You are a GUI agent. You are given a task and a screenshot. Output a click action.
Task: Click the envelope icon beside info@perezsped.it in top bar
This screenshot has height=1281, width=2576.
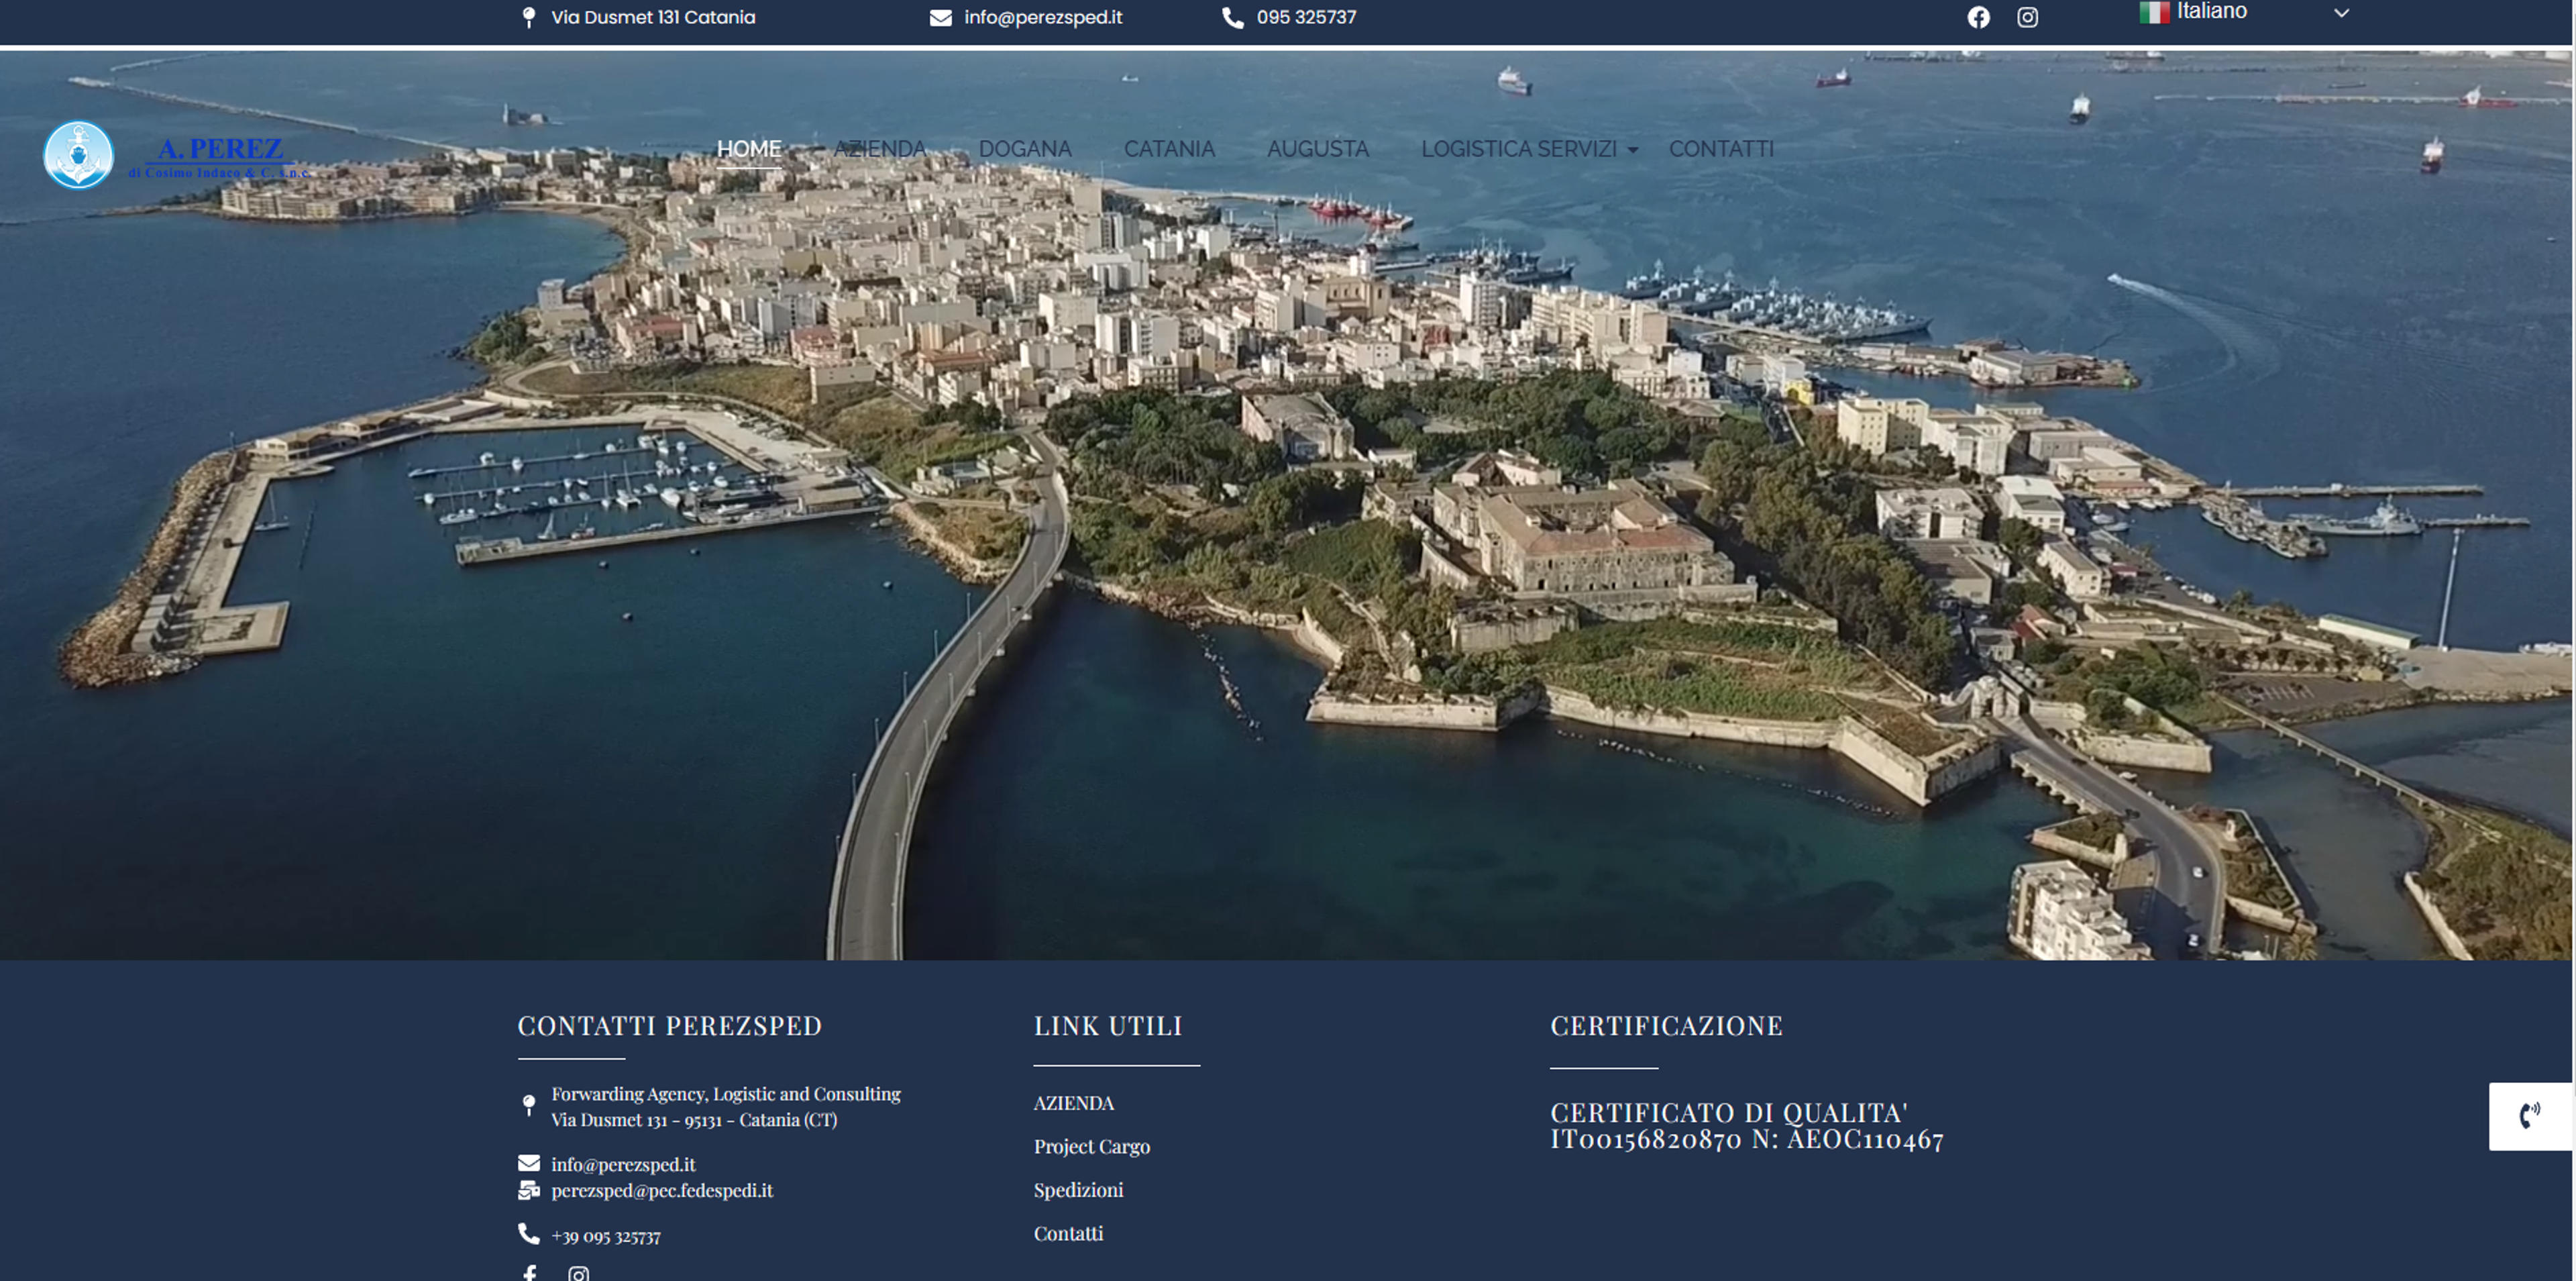[940, 18]
